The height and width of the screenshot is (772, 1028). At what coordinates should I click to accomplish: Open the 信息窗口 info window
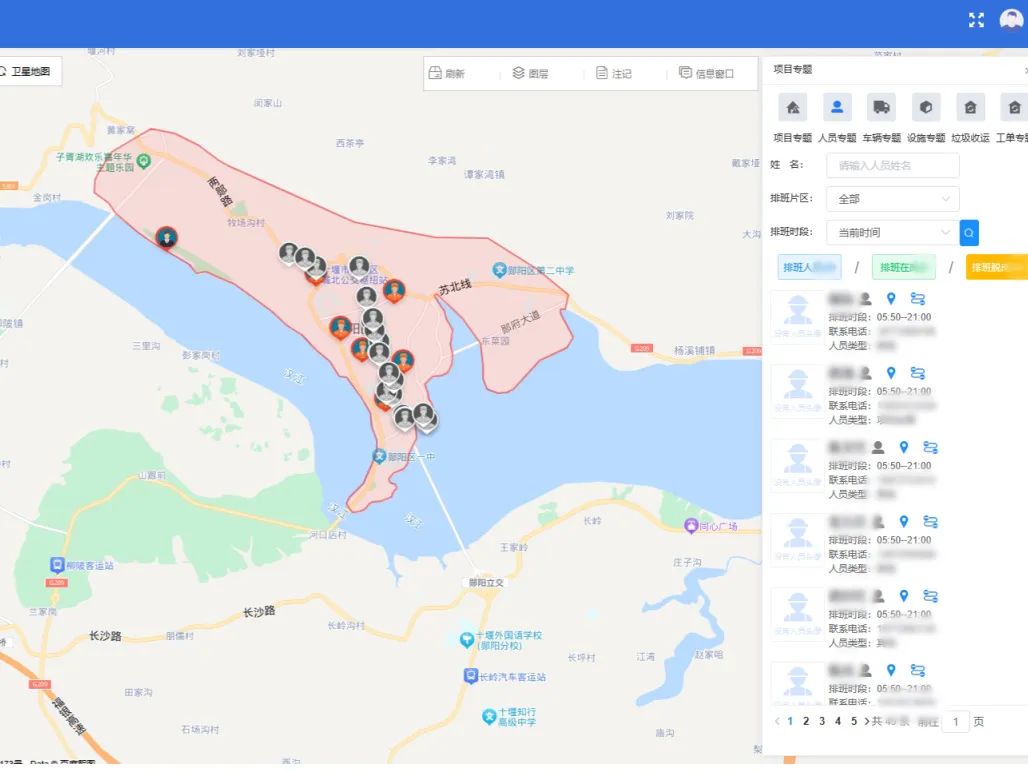pos(706,74)
